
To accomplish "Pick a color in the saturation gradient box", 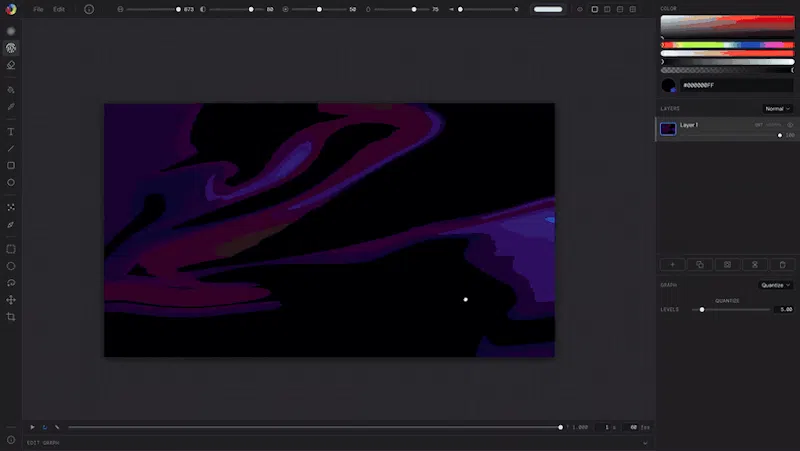I will click(x=727, y=26).
